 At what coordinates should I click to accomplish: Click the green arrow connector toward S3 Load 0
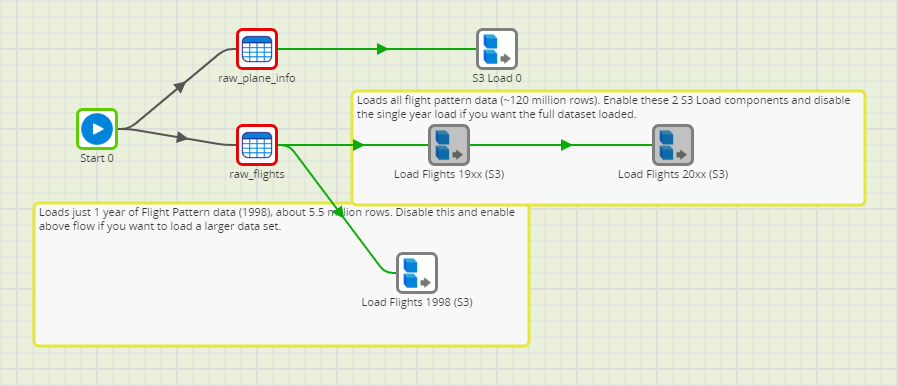click(x=382, y=49)
